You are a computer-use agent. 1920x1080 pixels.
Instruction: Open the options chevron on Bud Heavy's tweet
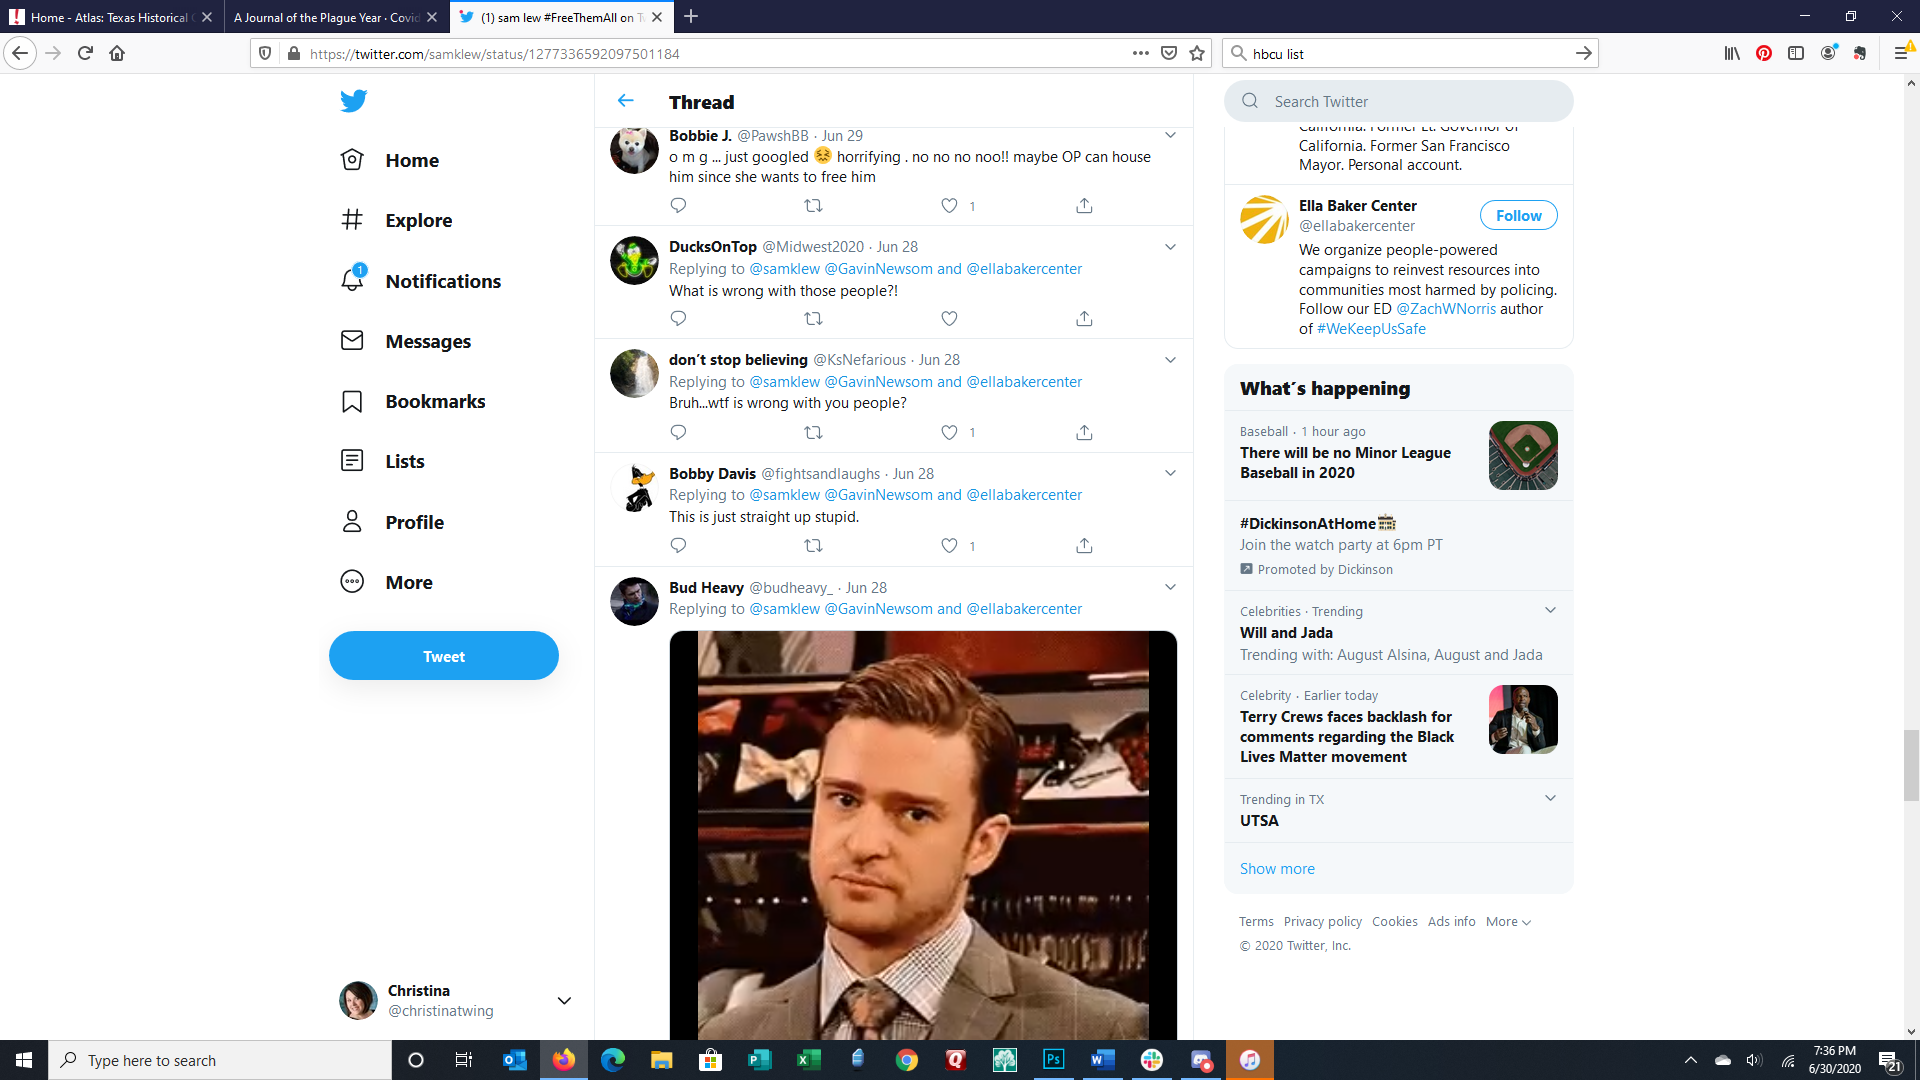point(1170,587)
